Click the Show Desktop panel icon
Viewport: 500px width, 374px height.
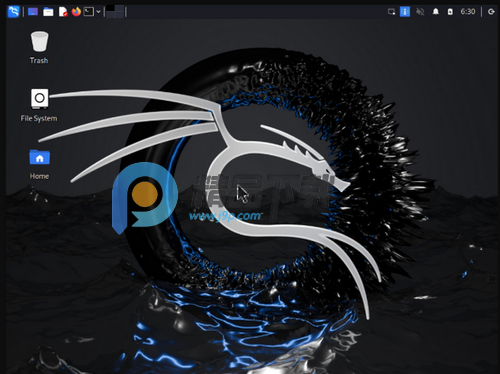pyautogui.click(x=33, y=12)
